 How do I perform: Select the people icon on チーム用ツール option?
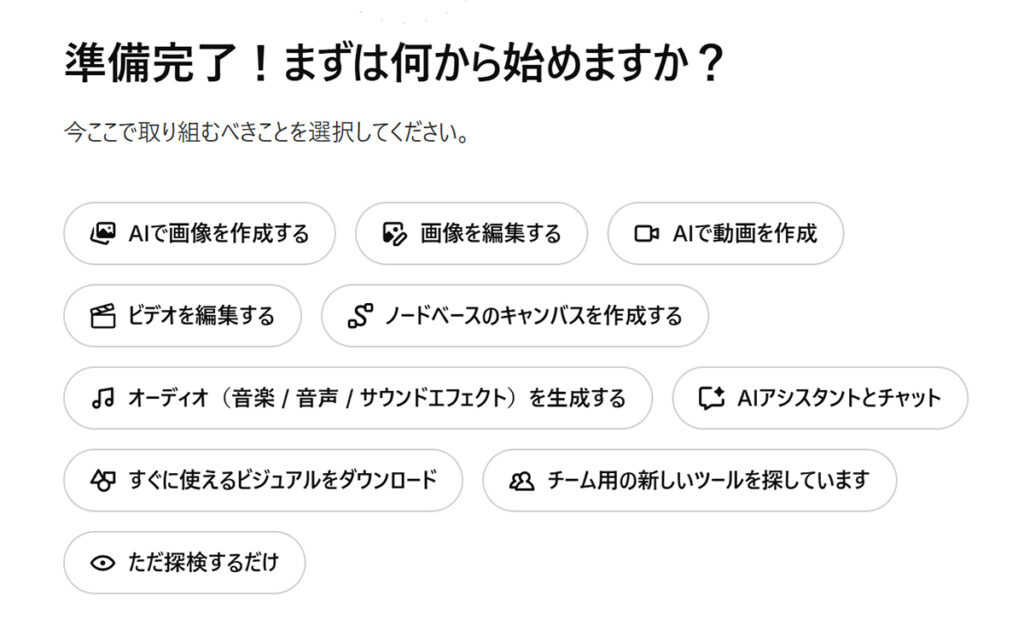(x=521, y=479)
